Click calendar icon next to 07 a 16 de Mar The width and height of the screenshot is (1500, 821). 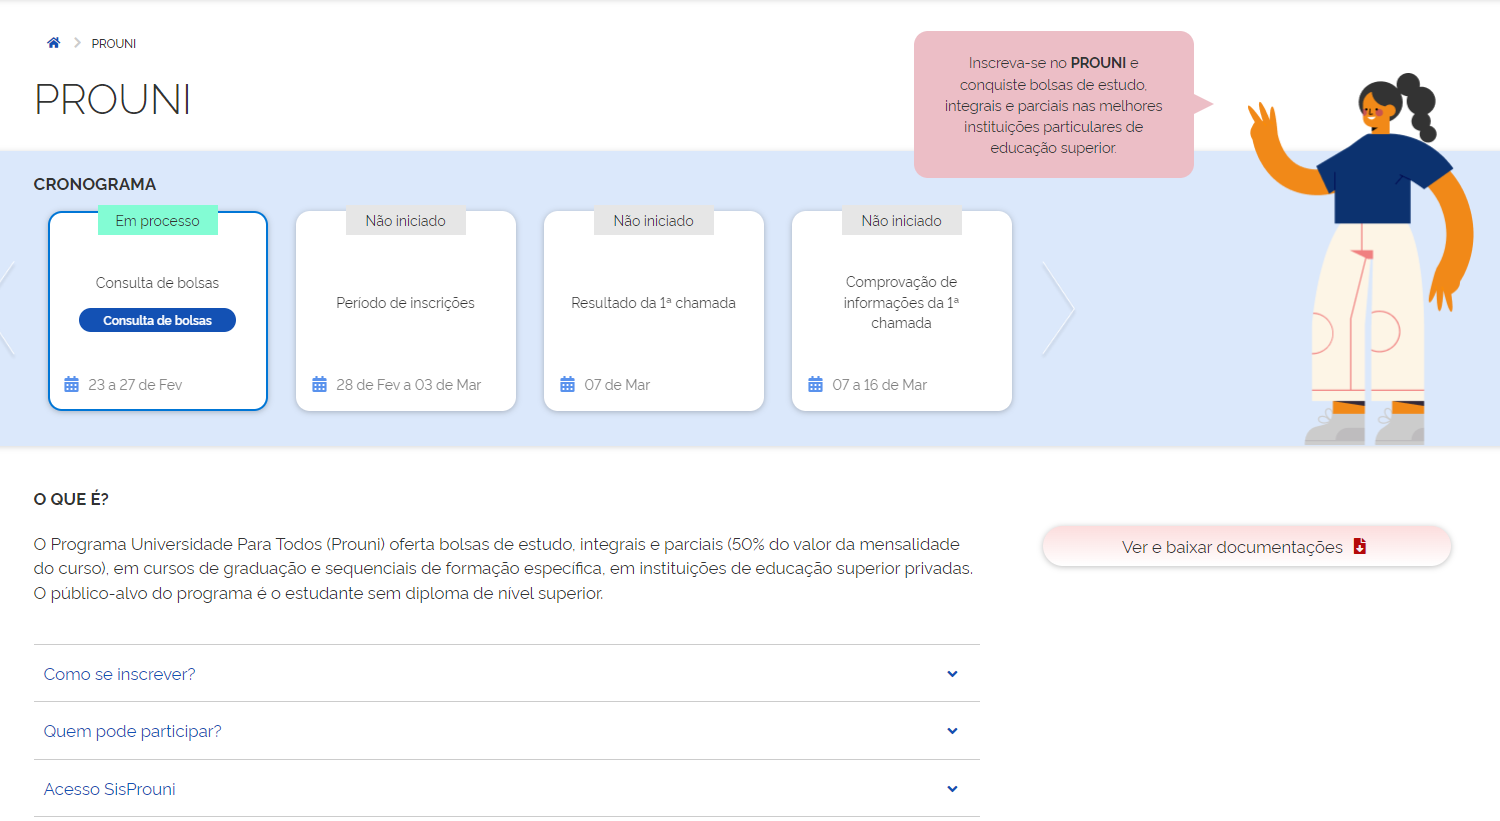coord(815,385)
